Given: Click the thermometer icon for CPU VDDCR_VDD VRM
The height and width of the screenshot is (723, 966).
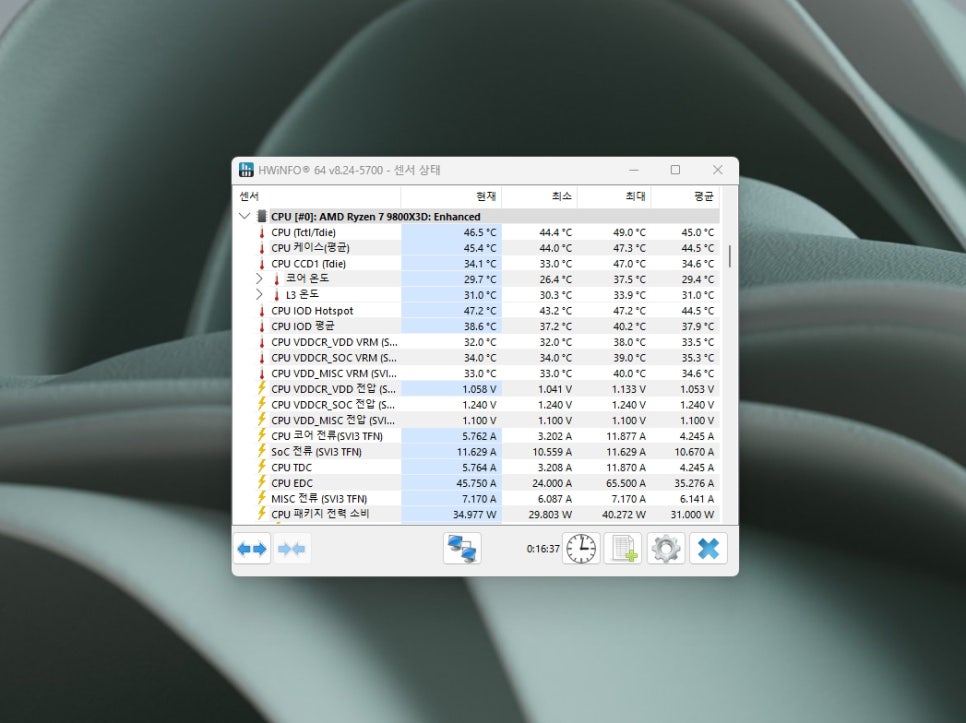Looking at the screenshot, I should [x=262, y=342].
